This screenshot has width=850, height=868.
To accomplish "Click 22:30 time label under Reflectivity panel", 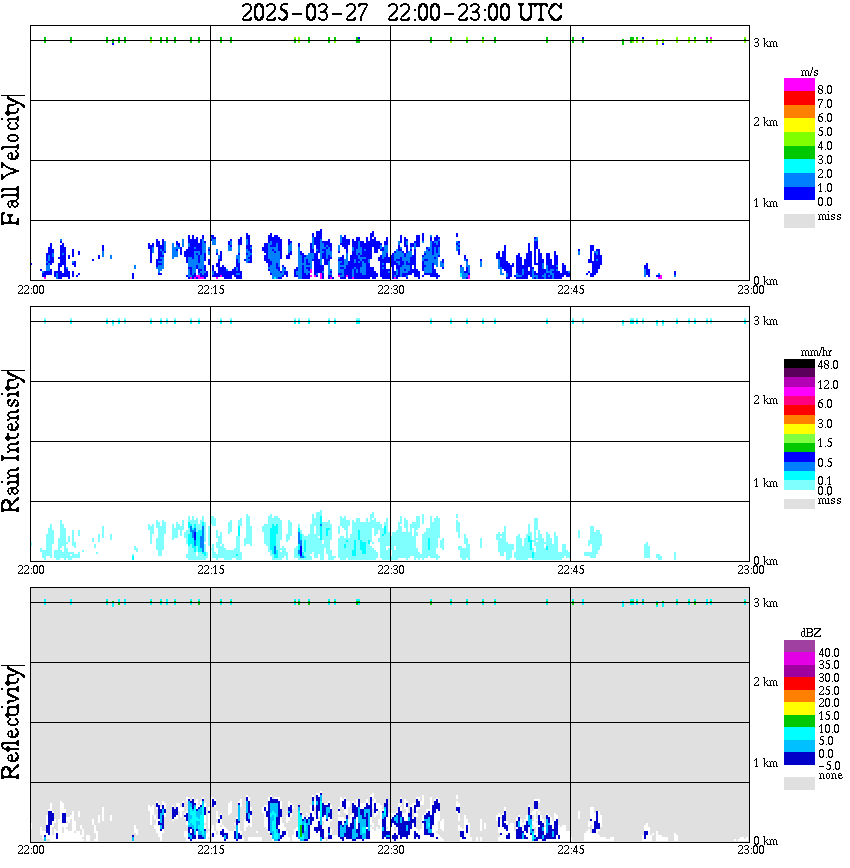I will [x=391, y=850].
